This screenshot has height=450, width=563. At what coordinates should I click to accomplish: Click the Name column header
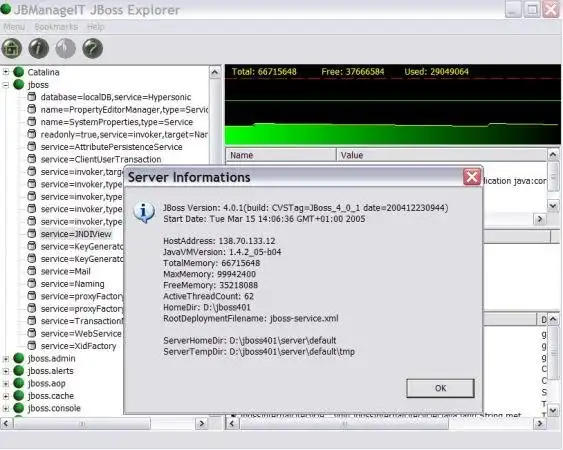coord(281,155)
